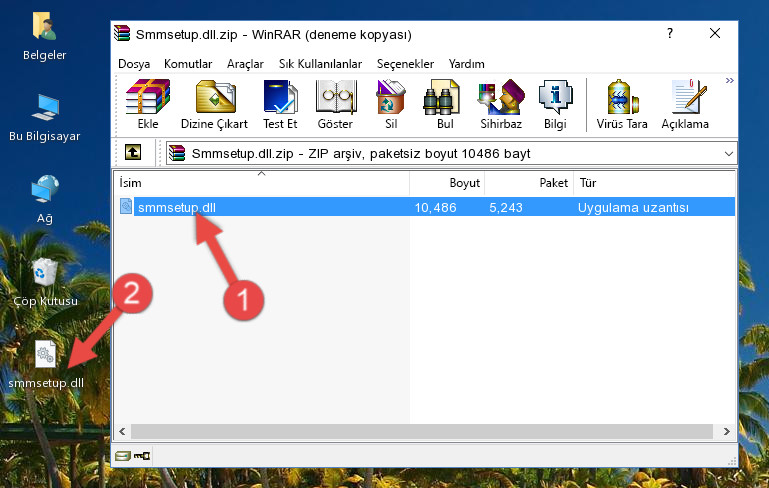The image size is (769, 488).
Task: Select smmsetup.dll in the archive list
Action: (x=177, y=207)
